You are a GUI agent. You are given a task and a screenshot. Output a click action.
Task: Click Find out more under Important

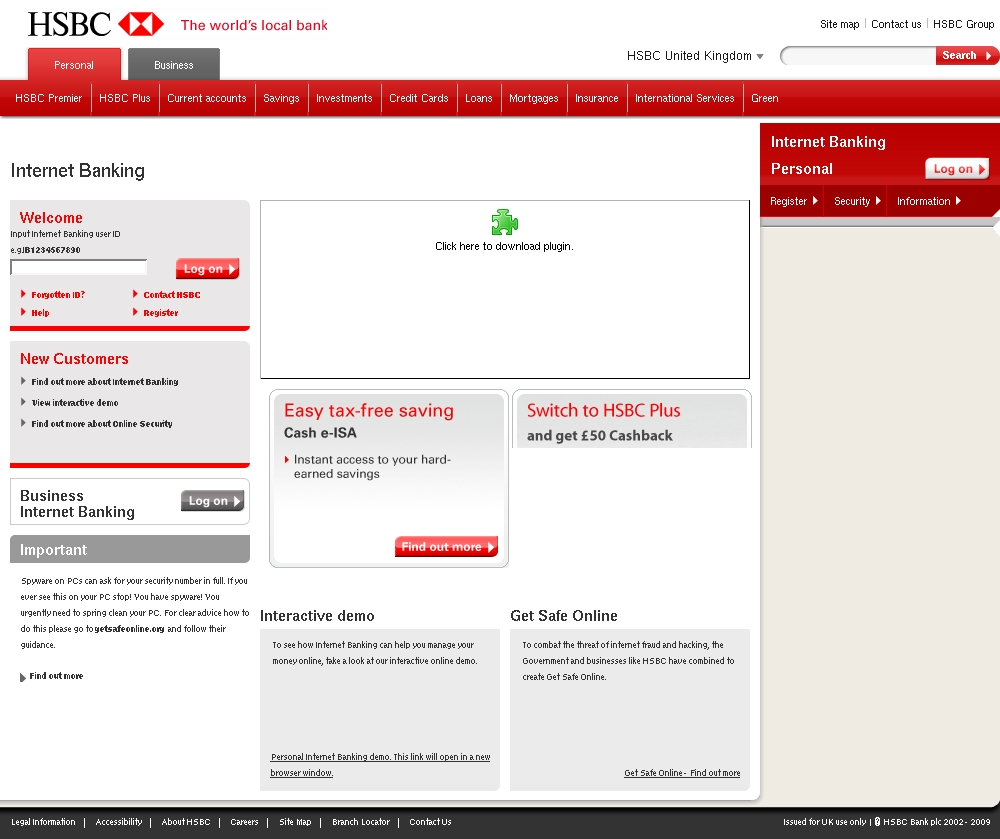coord(56,676)
